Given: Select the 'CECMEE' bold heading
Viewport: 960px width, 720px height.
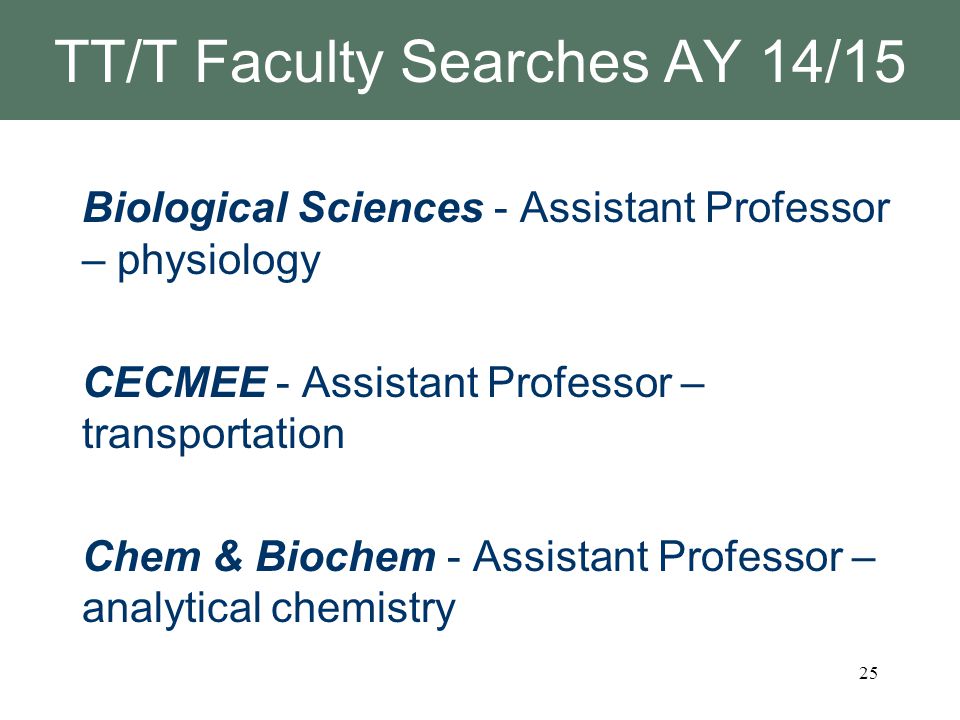Looking at the screenshot, I should 175,383.
